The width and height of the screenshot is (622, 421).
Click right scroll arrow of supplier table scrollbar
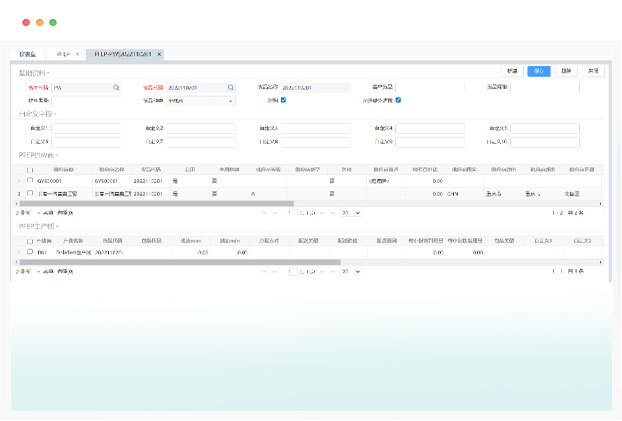(x=601, y=204)
